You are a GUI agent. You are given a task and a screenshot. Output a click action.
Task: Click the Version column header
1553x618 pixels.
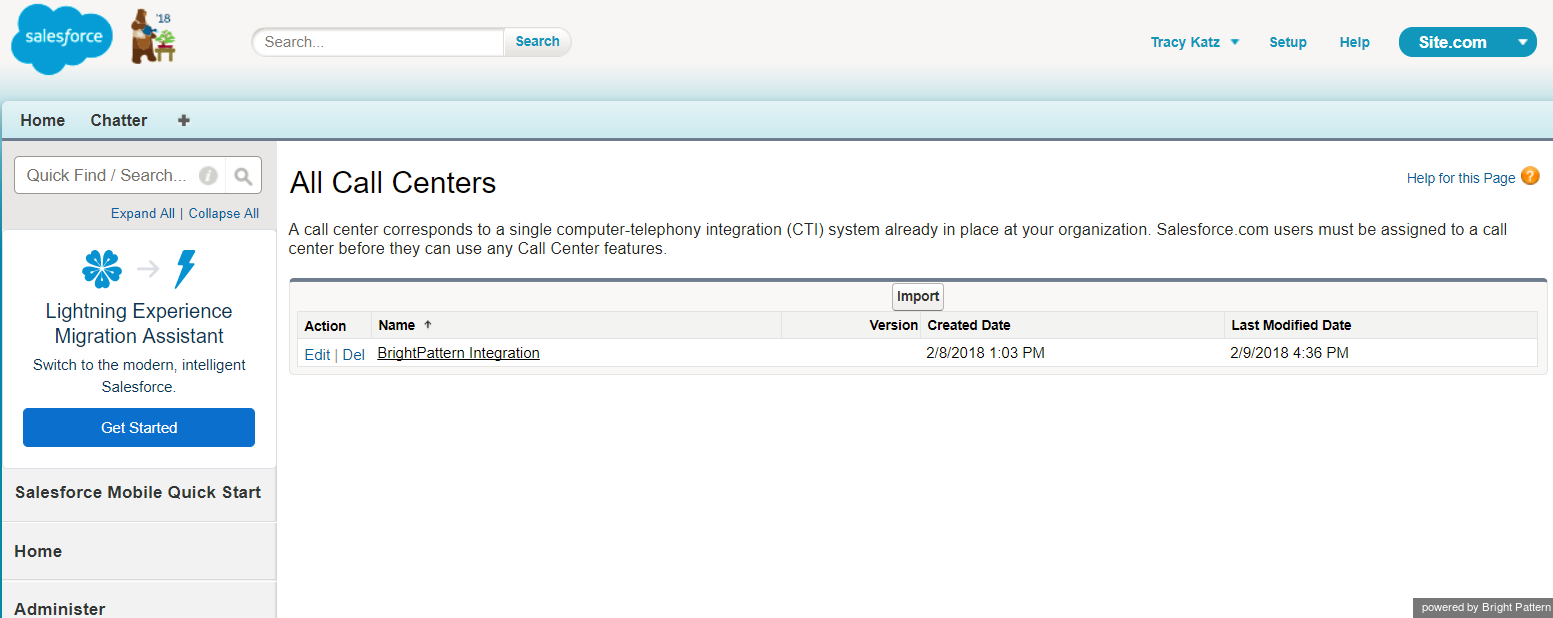(x=893, y=325)
